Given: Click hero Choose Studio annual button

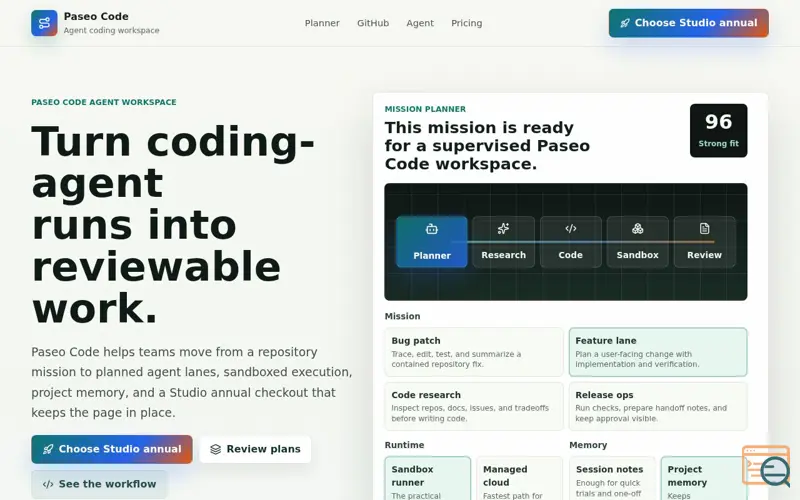Looking at the screenshot, I should click(x=112, y=449).
